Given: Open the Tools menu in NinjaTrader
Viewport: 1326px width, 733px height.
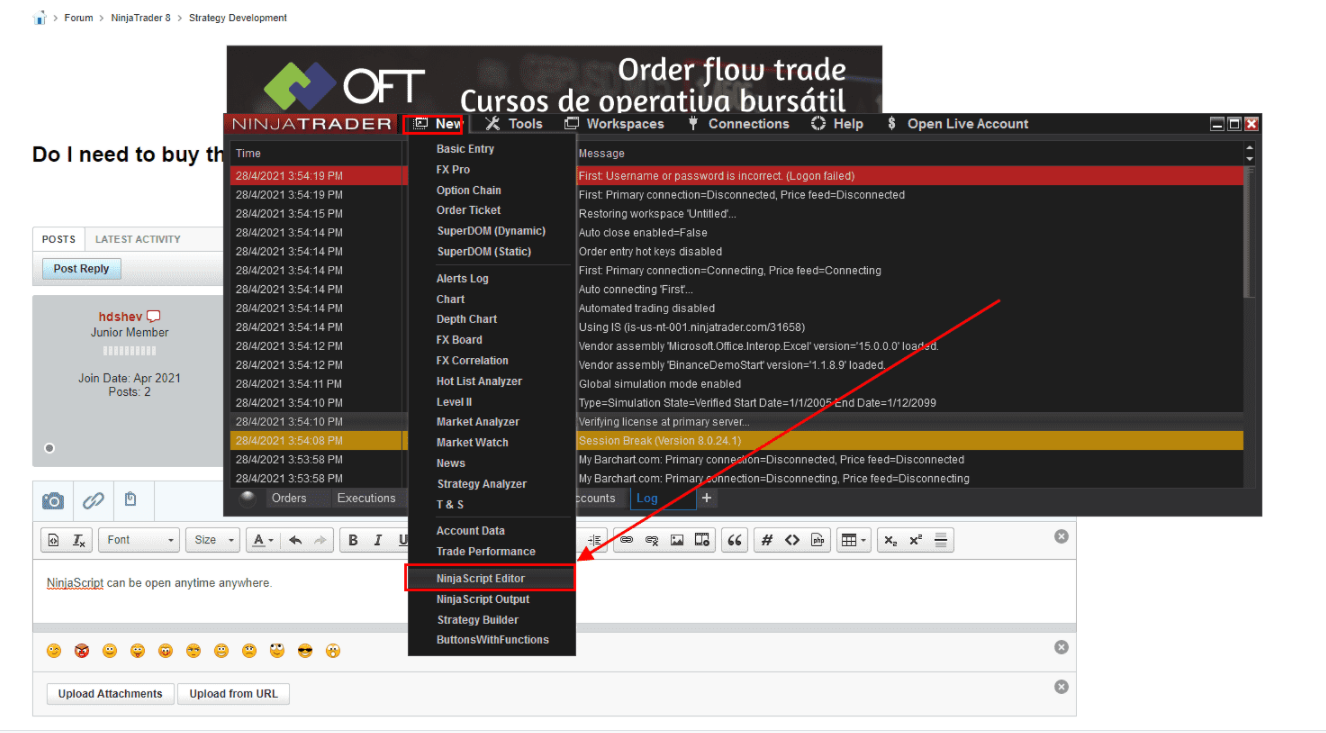Looking at the screenshot, I should point(514,124).
